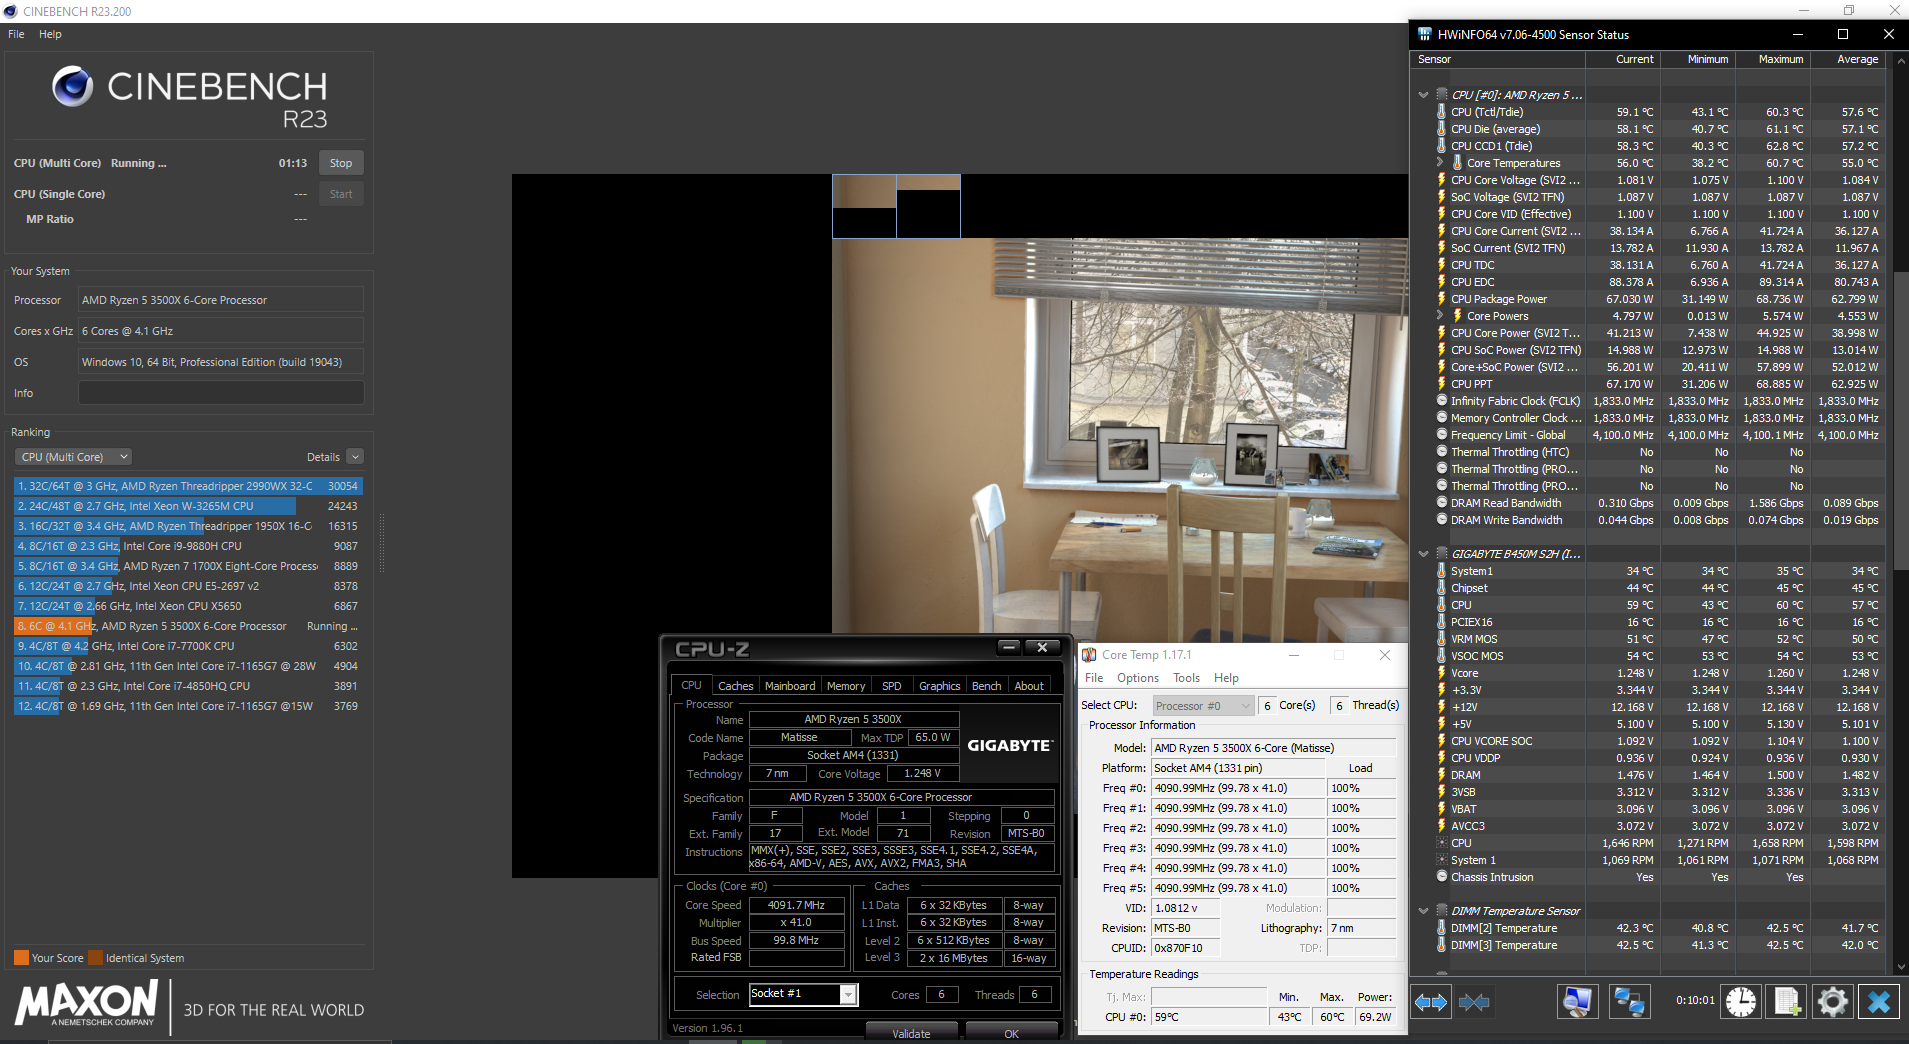Open the CPU (Multi Core) ranking dropdown
Image resolution: width=1909 pixels, height=1044 pixels.
(73, 457)
